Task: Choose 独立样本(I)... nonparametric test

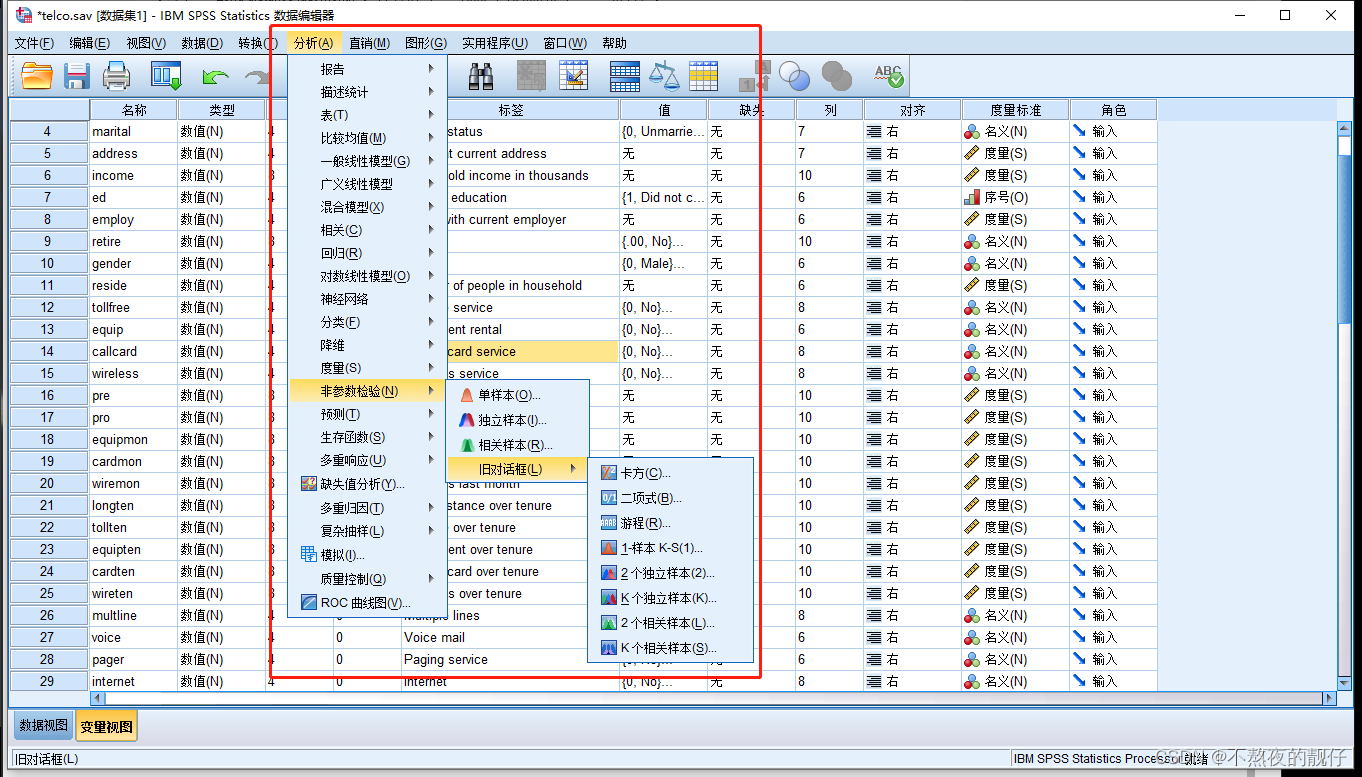Action: click(517, 420)
